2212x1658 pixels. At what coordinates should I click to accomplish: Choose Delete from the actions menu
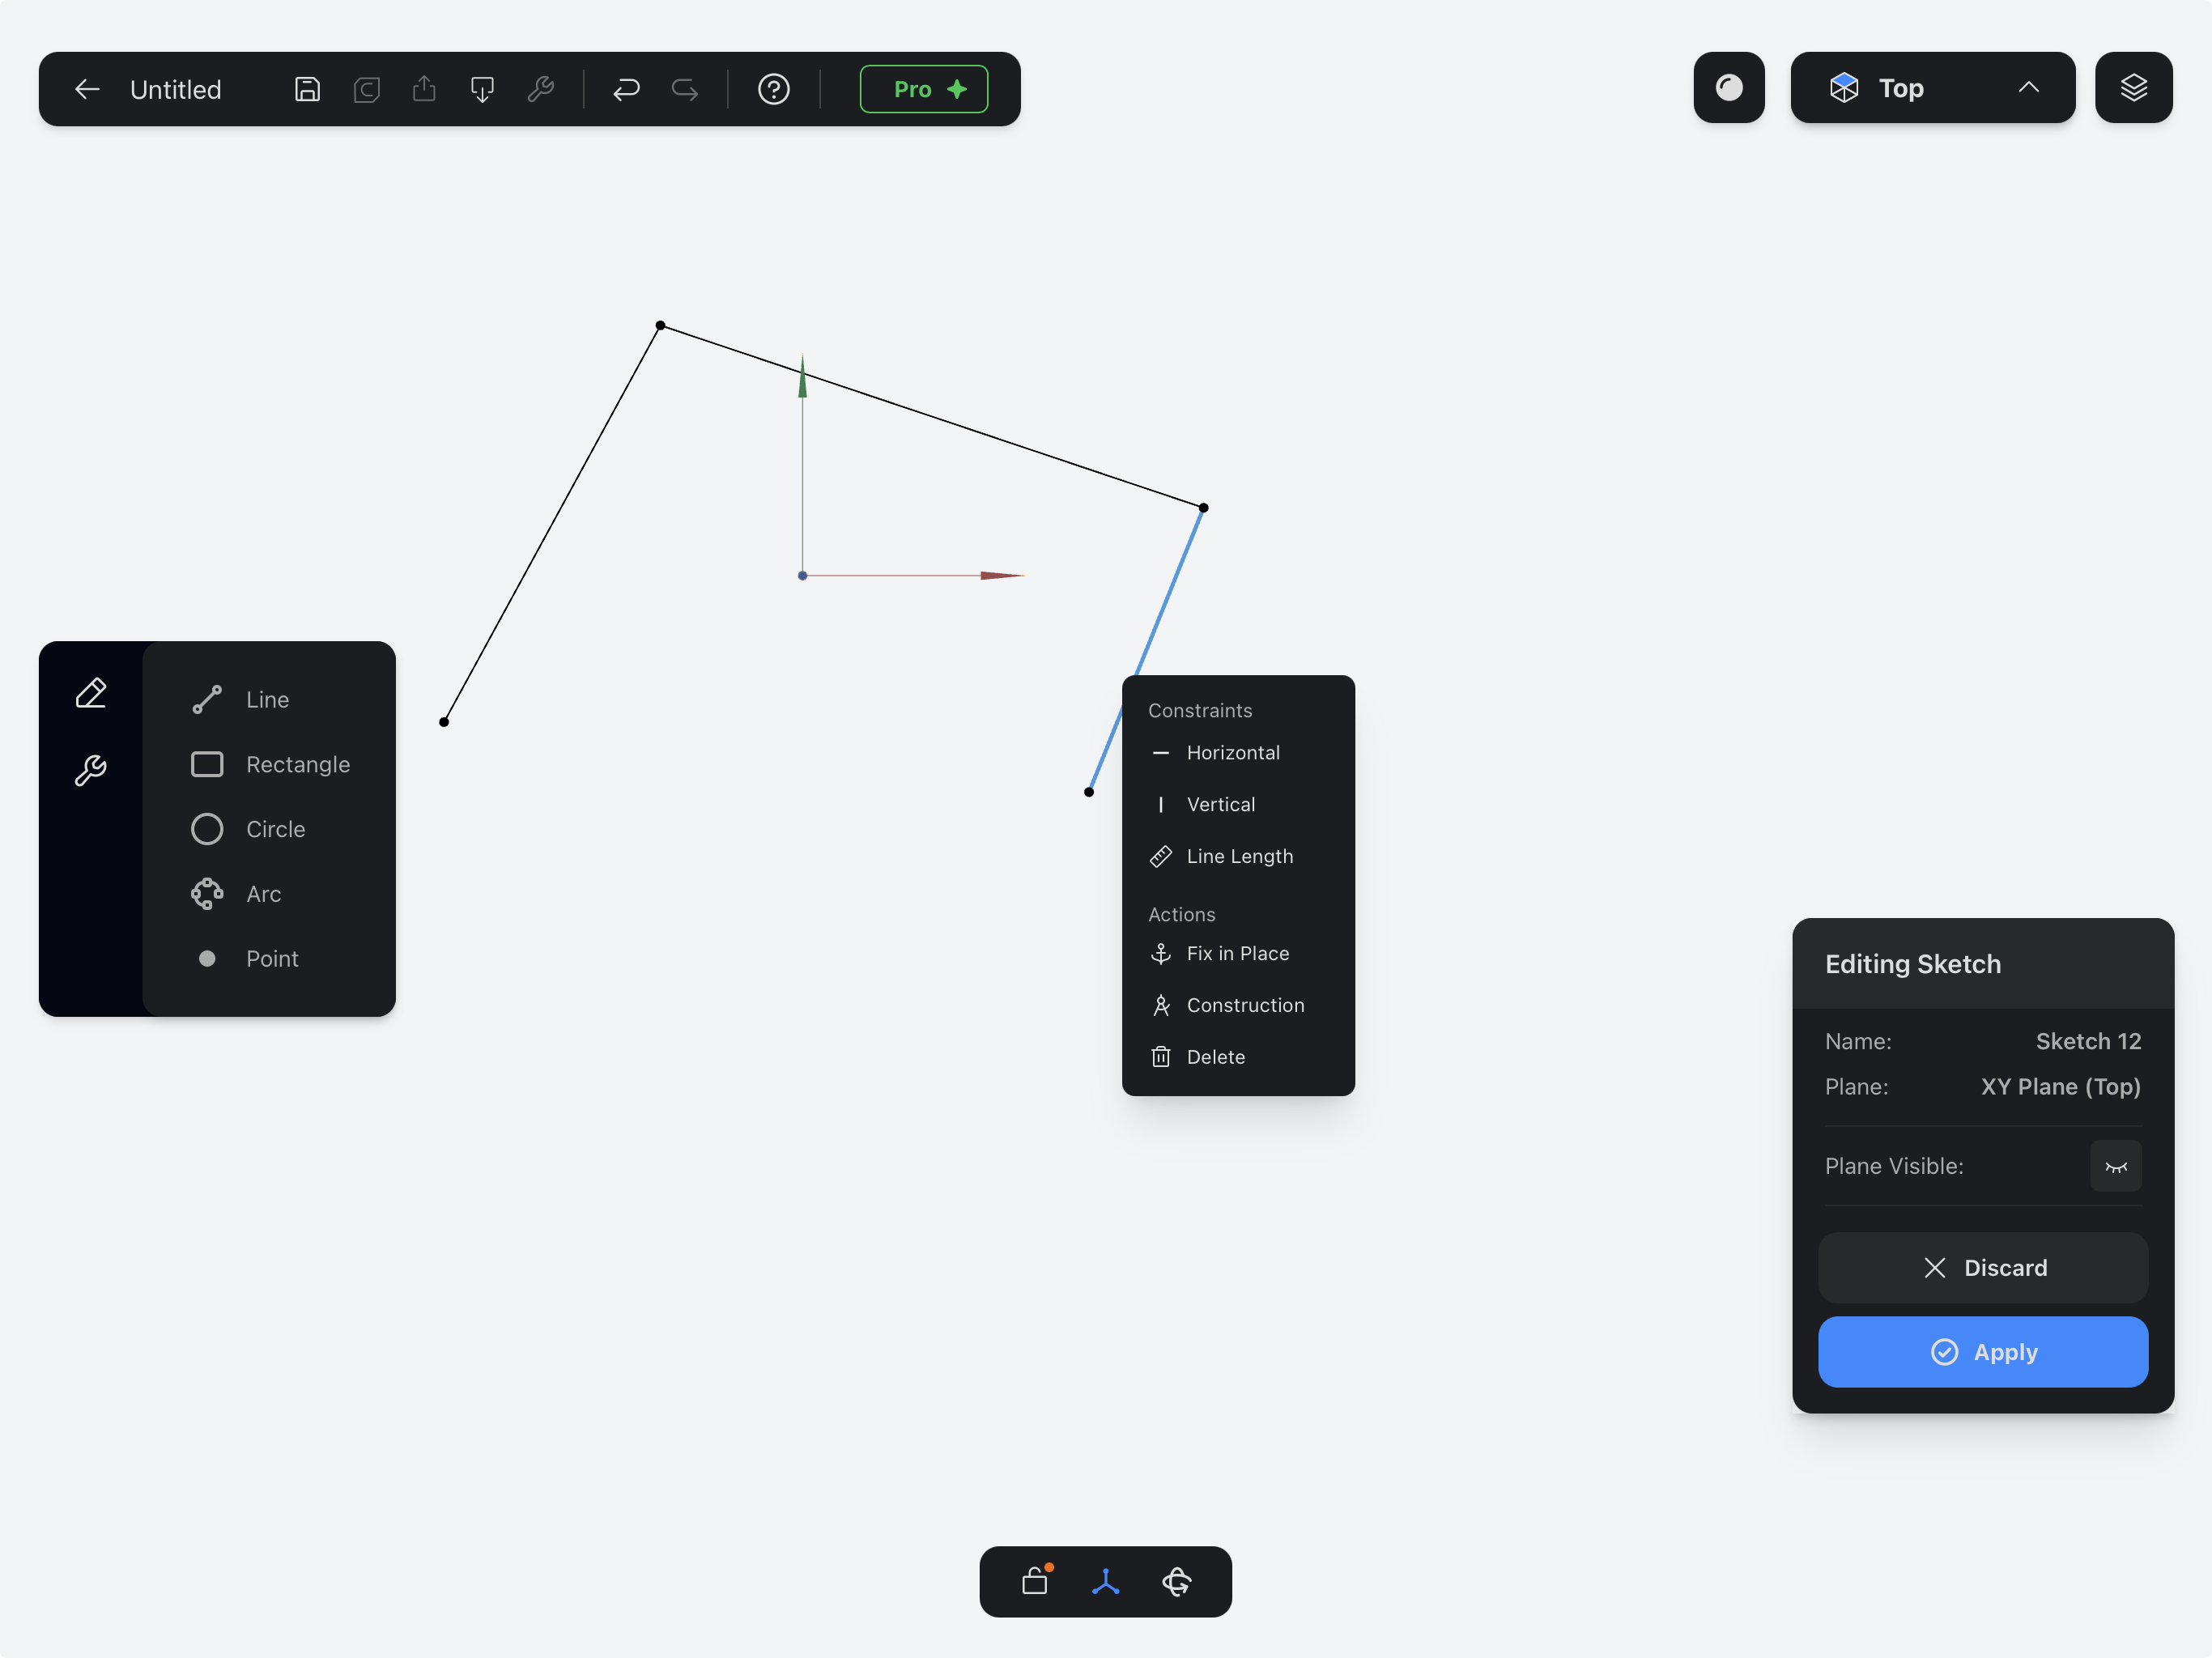click(x=1216, y=1057)
